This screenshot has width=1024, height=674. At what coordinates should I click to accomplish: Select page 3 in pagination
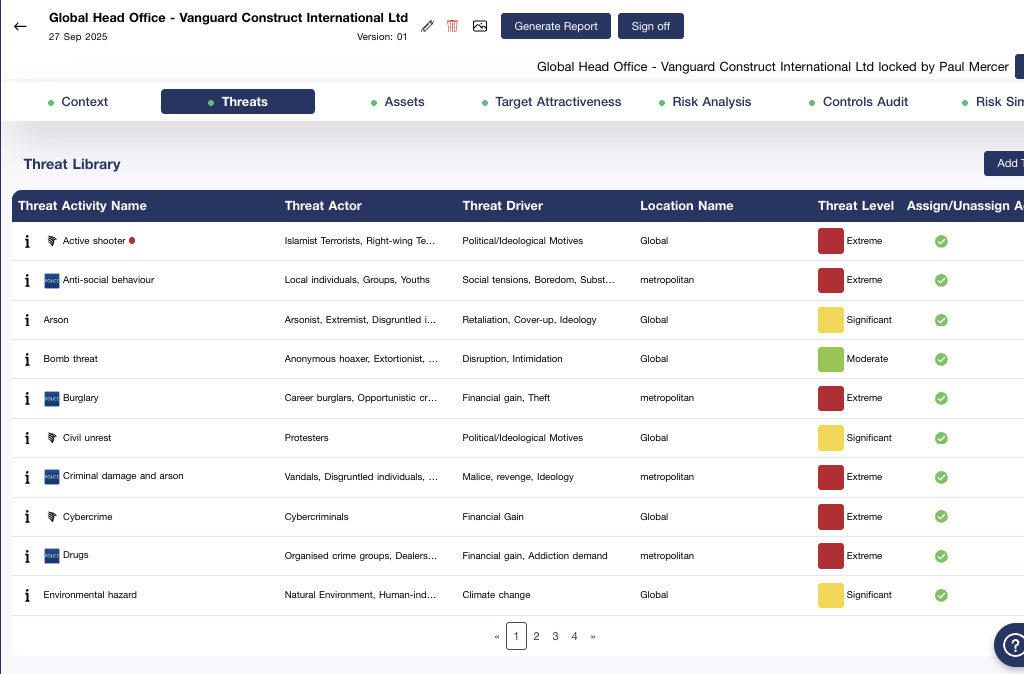coord(555,636)
